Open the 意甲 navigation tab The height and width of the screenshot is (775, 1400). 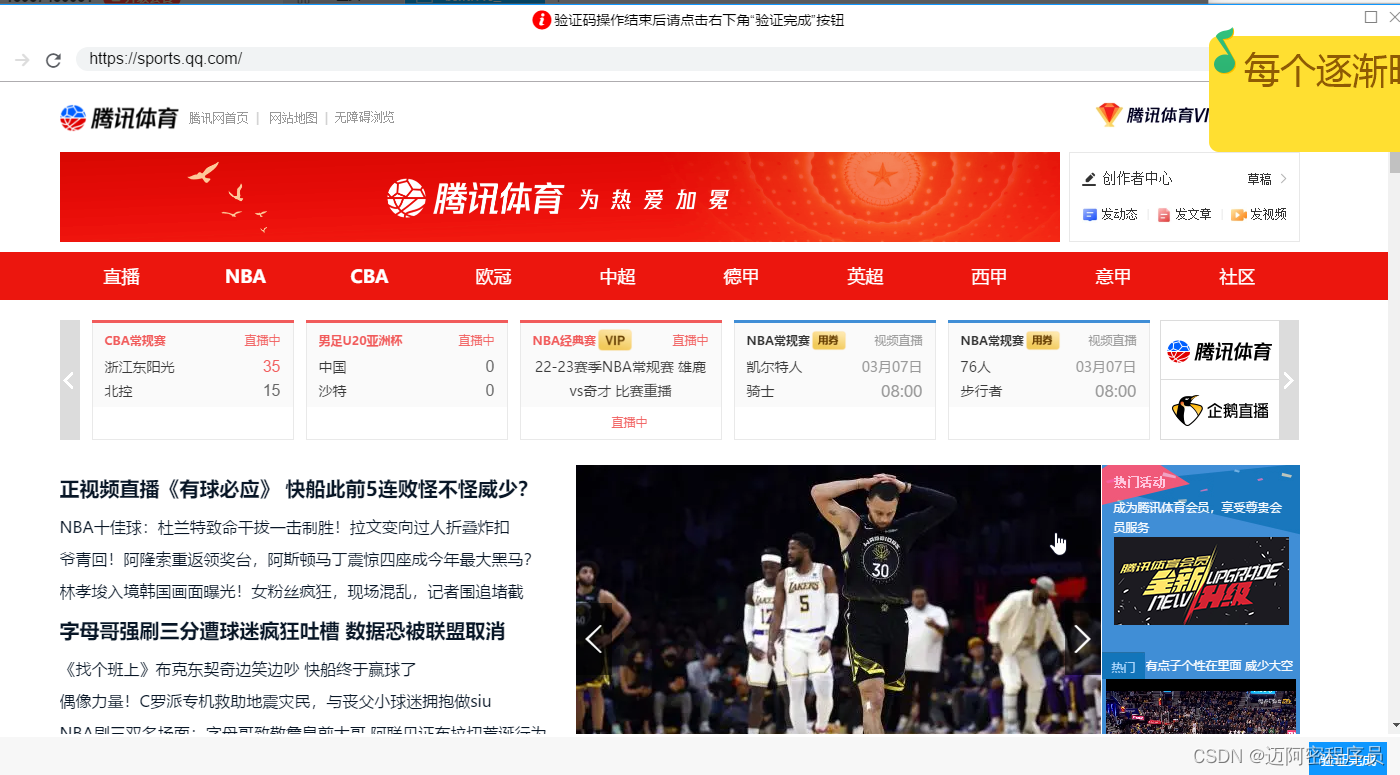coord(1113,277)
